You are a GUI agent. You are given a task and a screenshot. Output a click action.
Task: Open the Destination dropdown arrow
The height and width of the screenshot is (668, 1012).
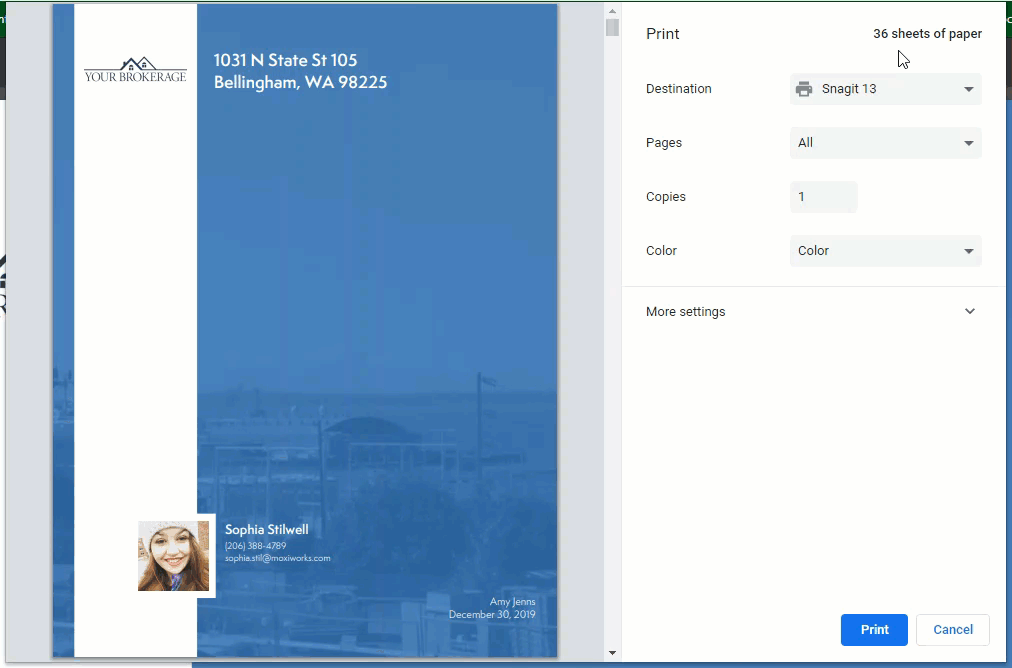click(968, 89)
